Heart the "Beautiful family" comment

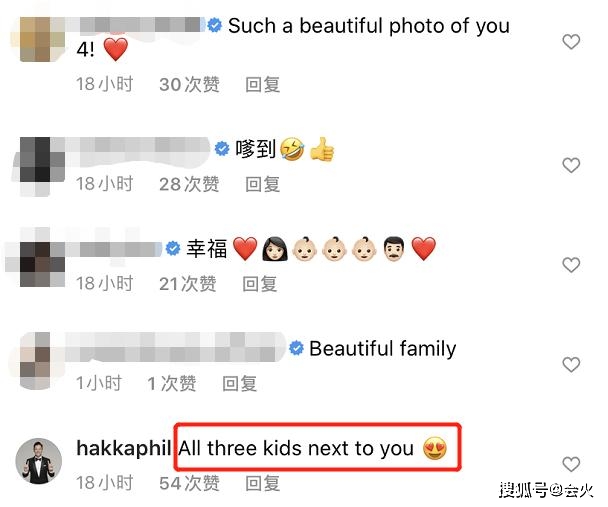(571, 365)
